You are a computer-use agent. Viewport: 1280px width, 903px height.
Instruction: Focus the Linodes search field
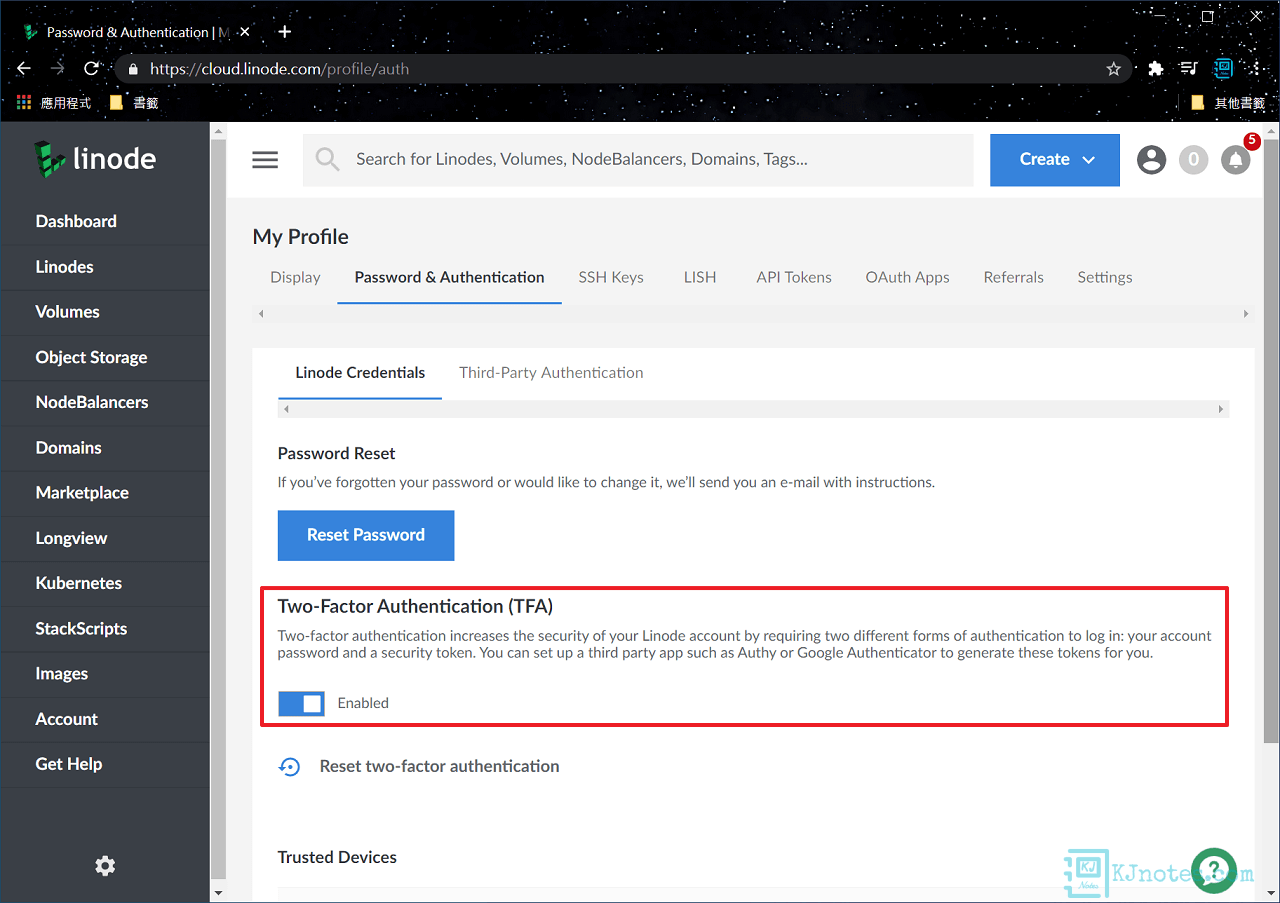point(638,160)
